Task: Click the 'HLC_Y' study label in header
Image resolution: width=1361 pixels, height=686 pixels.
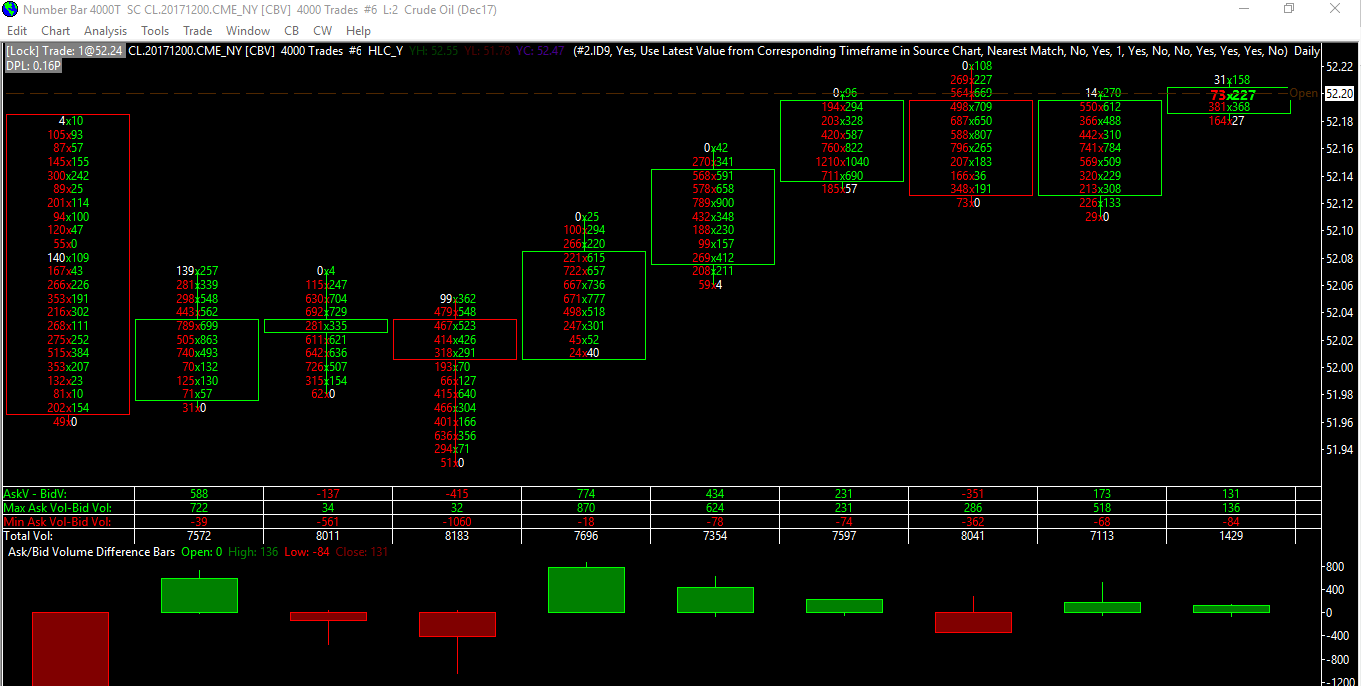Action: click(x=385, y=50)
